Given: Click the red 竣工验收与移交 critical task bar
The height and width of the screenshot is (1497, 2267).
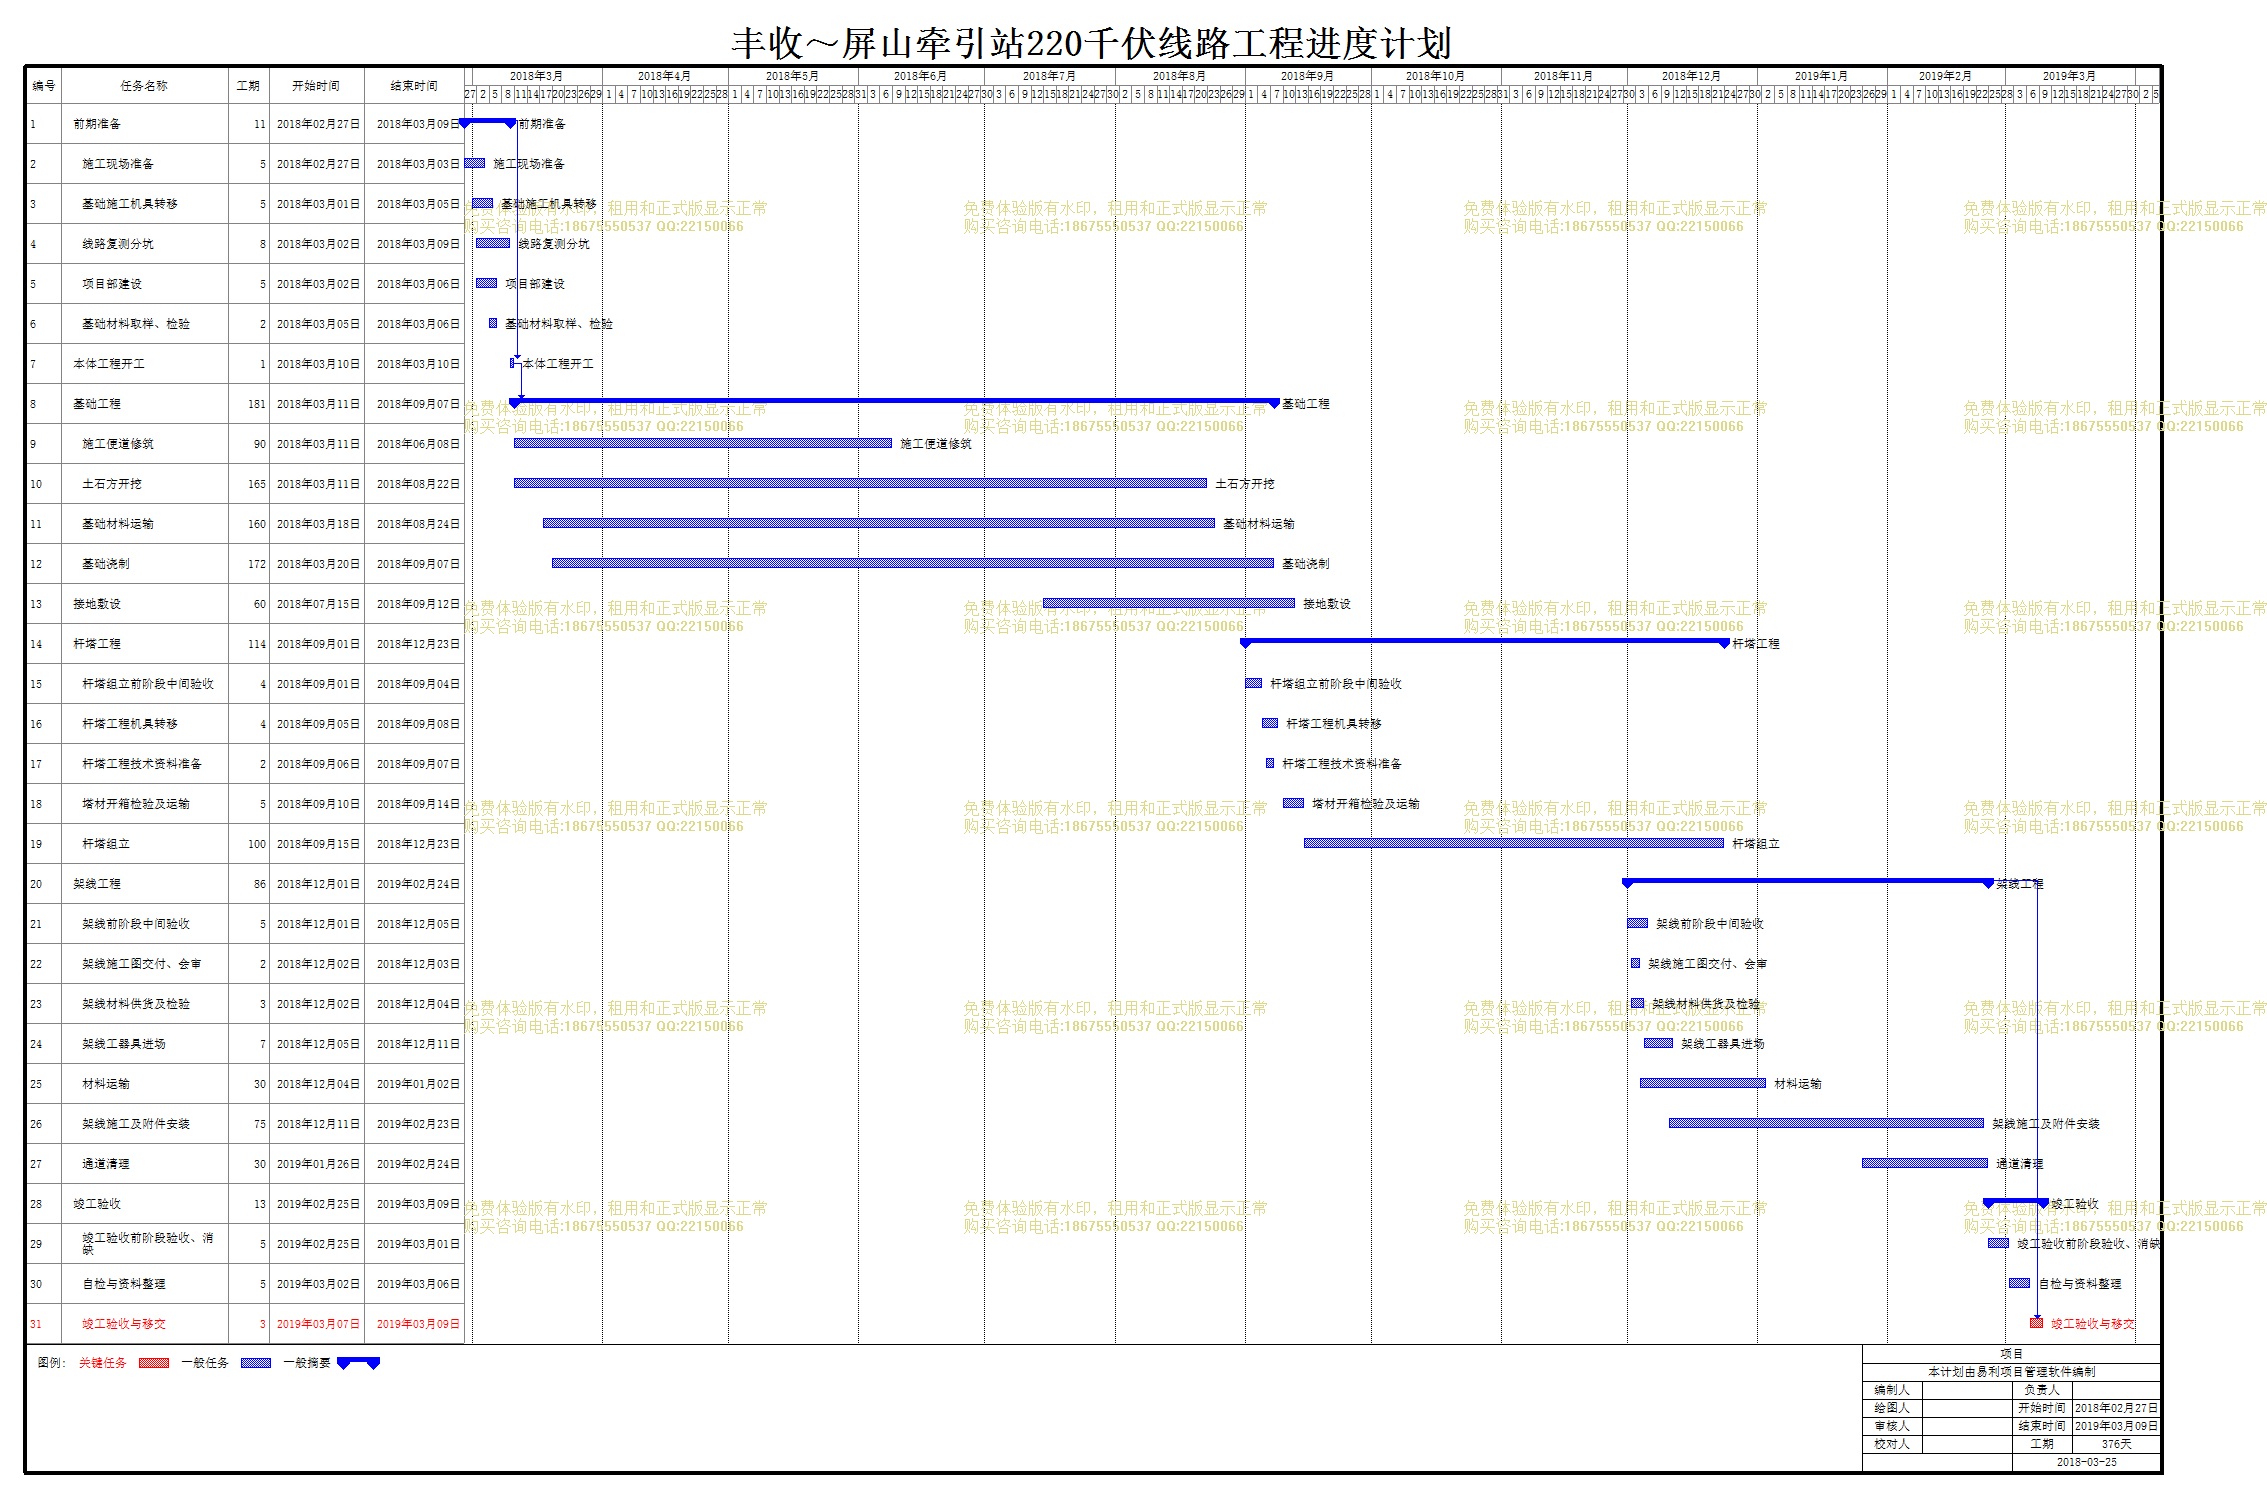Looking at the screenshot, I should pos(2036,1323).
